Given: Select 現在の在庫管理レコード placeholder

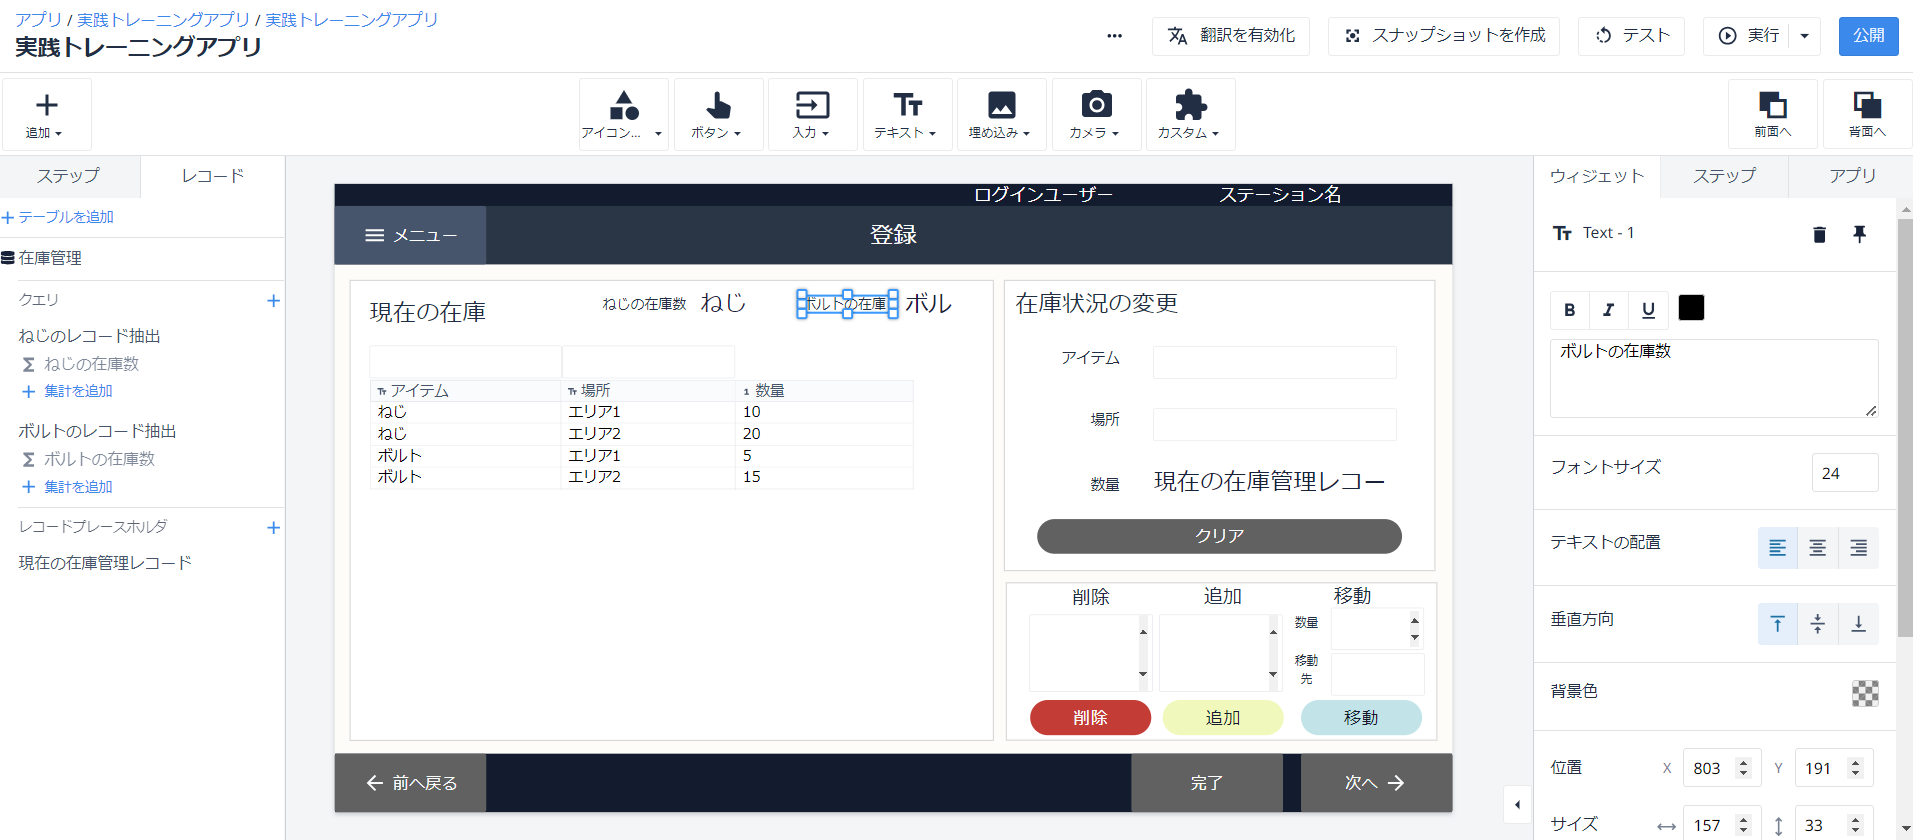Looking at the screenshot, I should click(x=105, y=563).
